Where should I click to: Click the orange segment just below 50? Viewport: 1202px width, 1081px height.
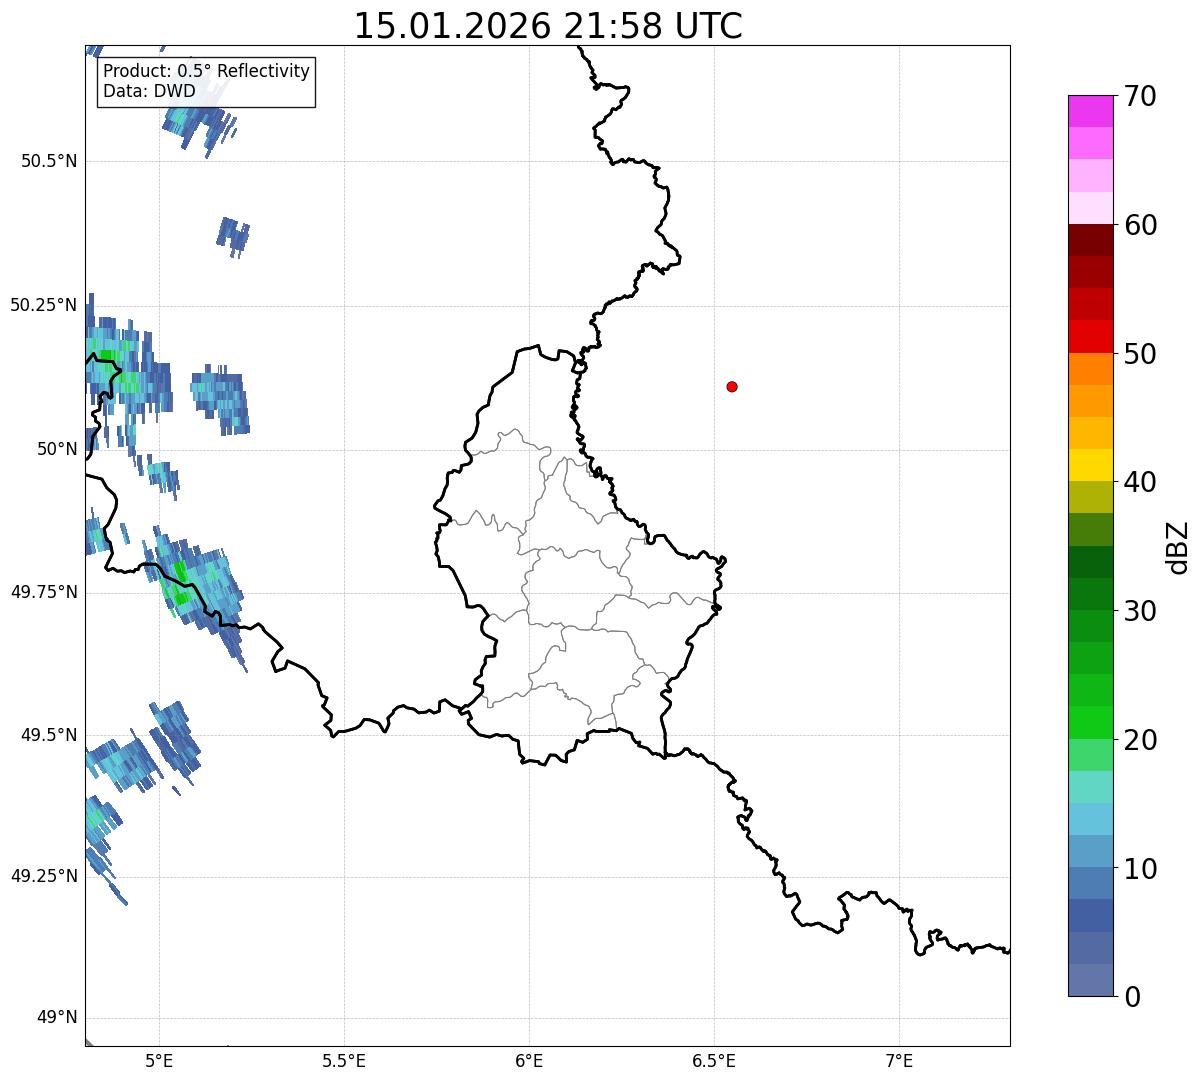(1090, 369)
